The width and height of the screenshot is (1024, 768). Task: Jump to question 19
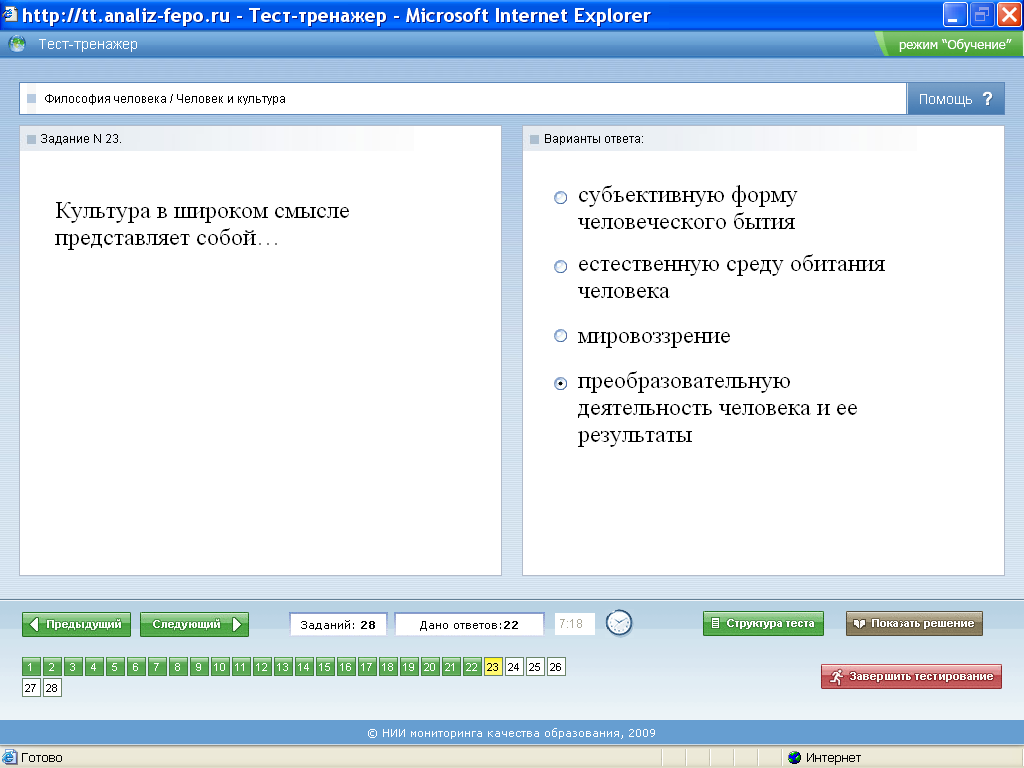(x=408, y=667)
